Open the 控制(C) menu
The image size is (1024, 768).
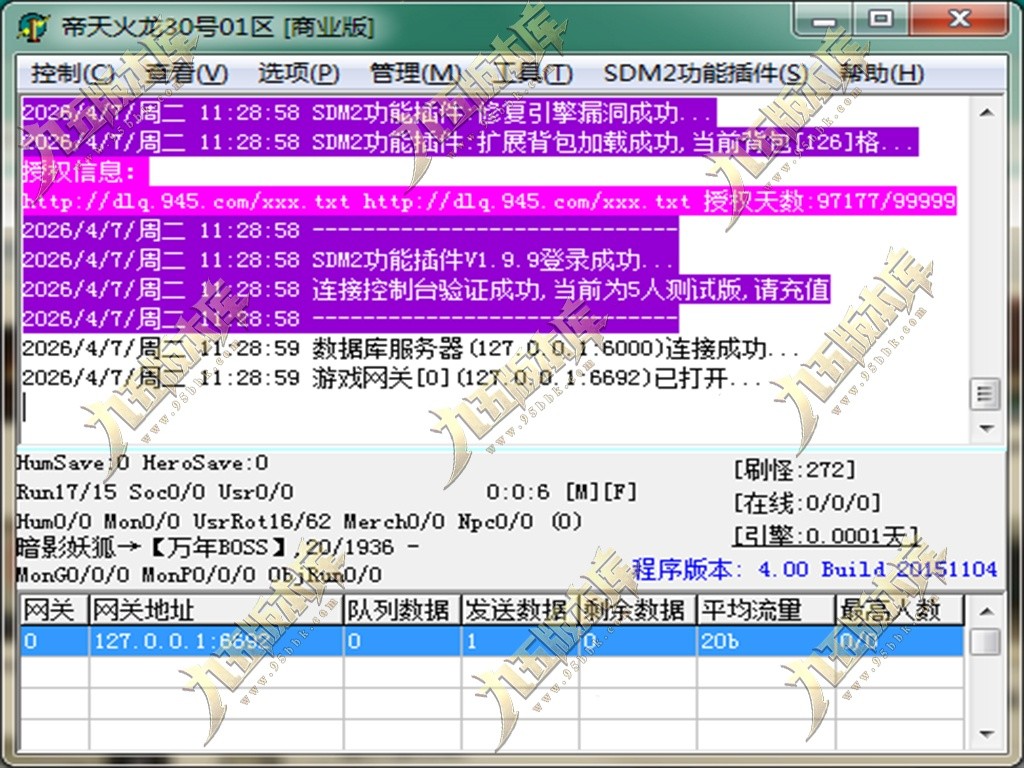(73, 73)
